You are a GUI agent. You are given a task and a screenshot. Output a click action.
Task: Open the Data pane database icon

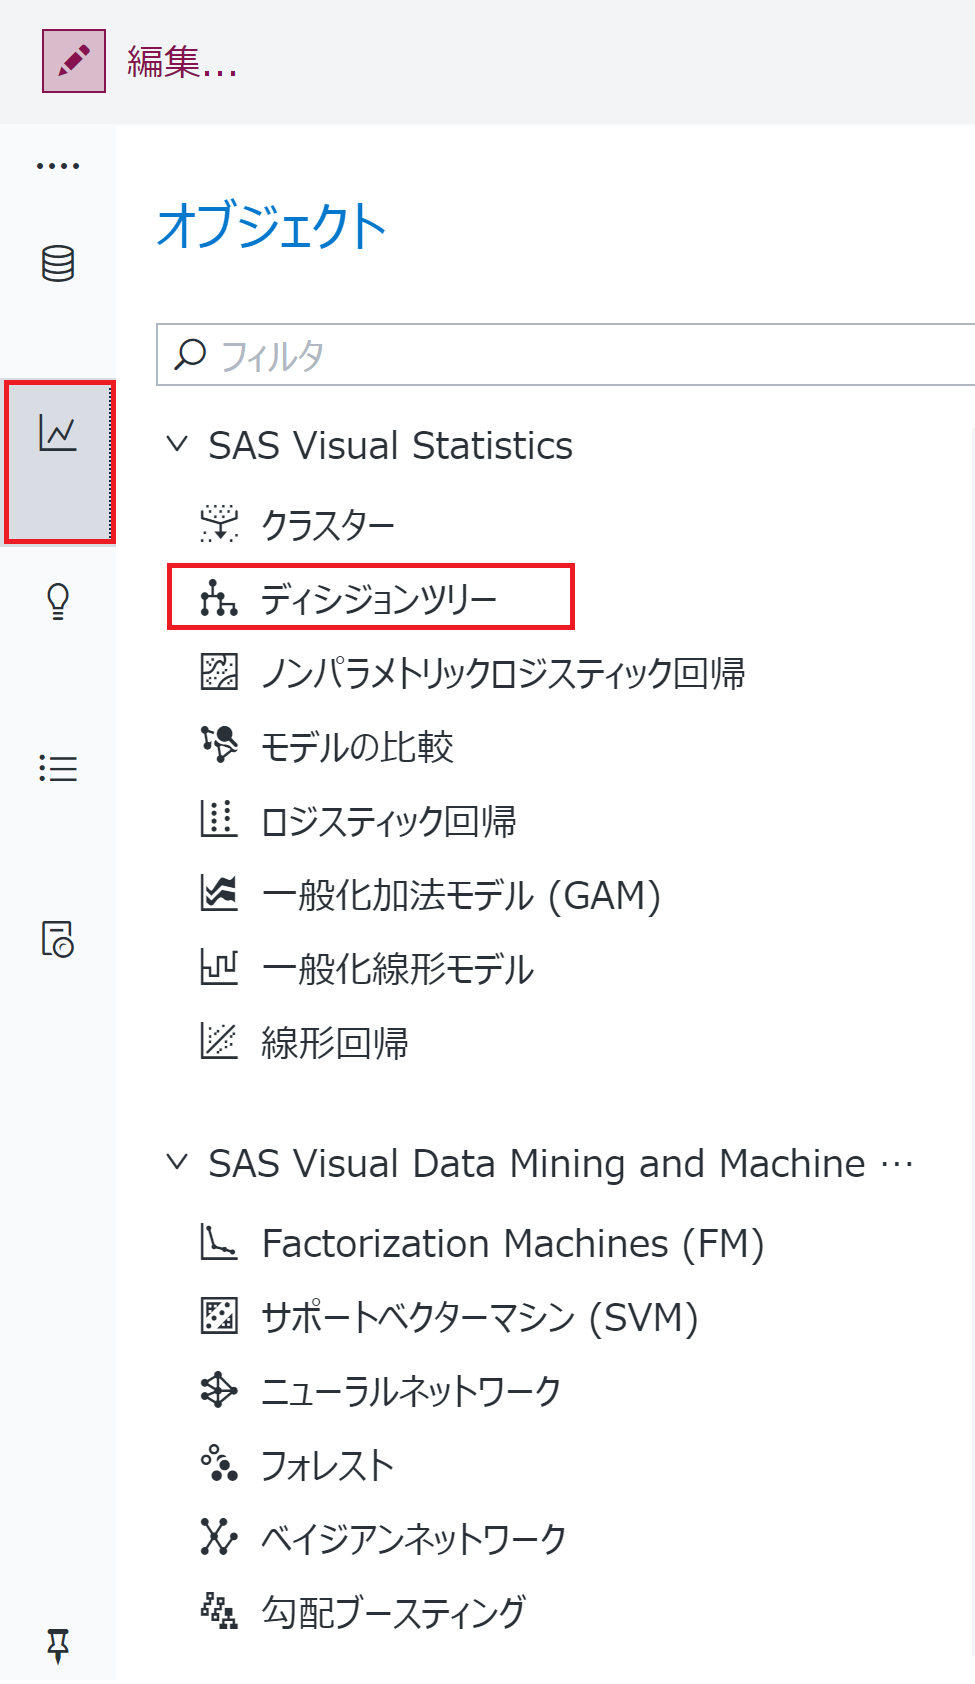[x=58, y=264]
